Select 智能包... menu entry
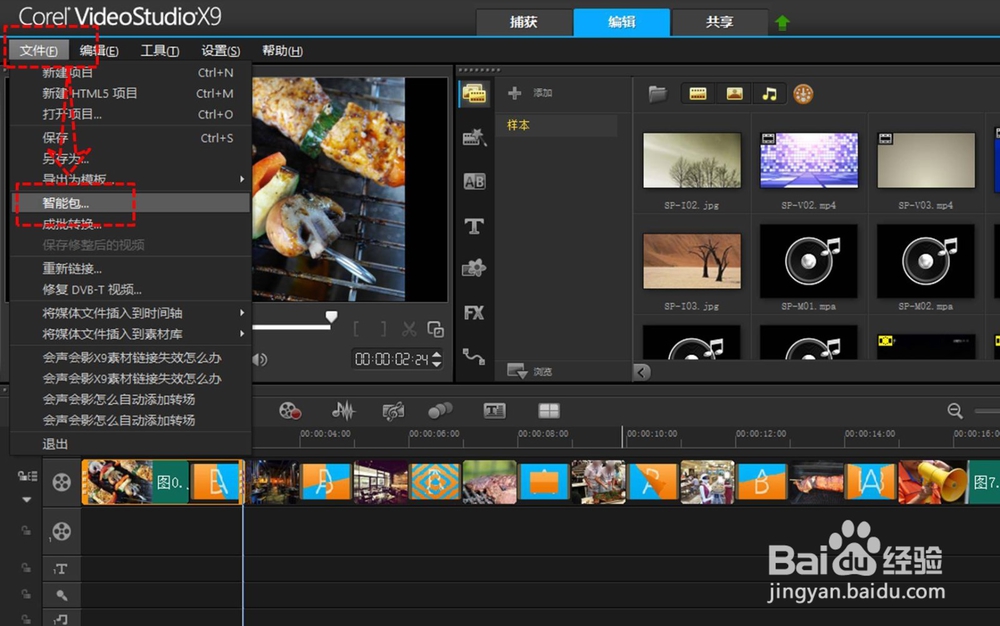 click(131, 203)
